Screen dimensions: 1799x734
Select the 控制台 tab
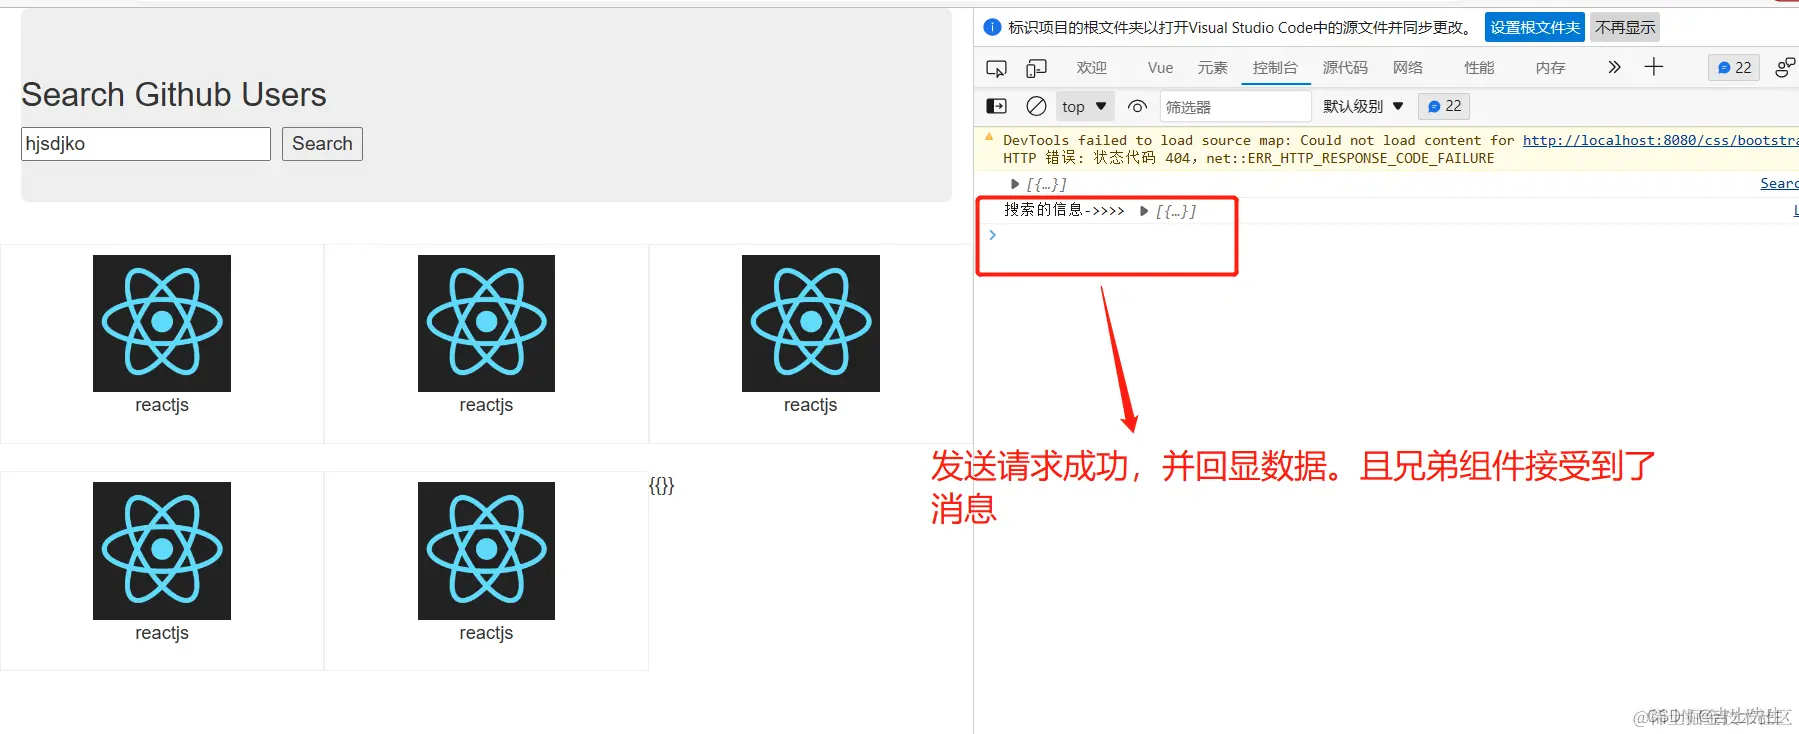[1275, 67]
